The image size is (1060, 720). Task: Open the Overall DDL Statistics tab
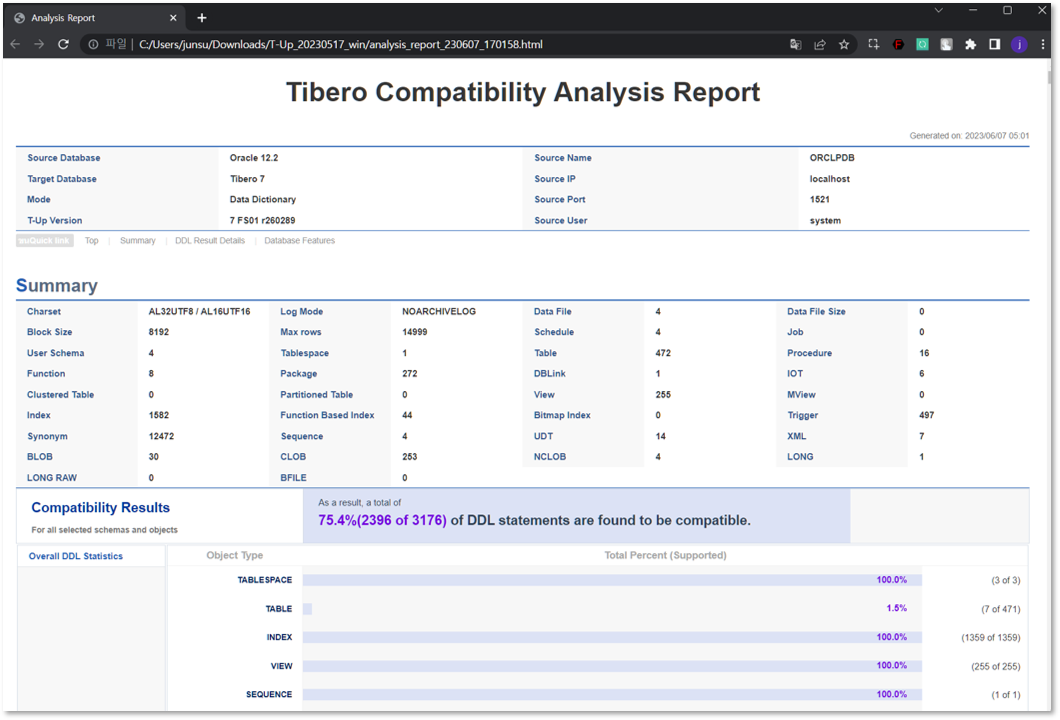pos(76,556)
